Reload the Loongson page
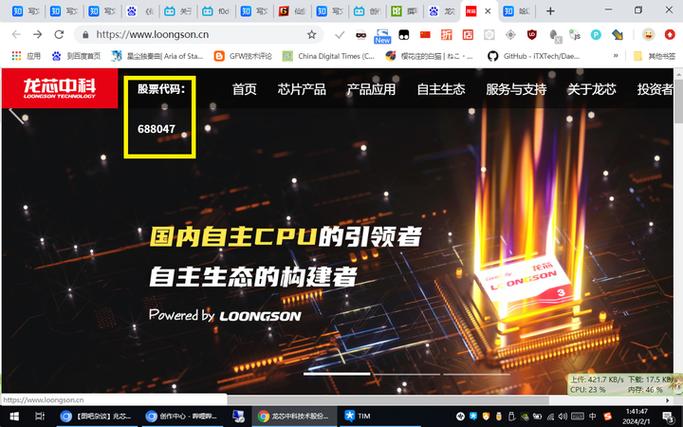The image size is (683, 427). coord(59,34)
